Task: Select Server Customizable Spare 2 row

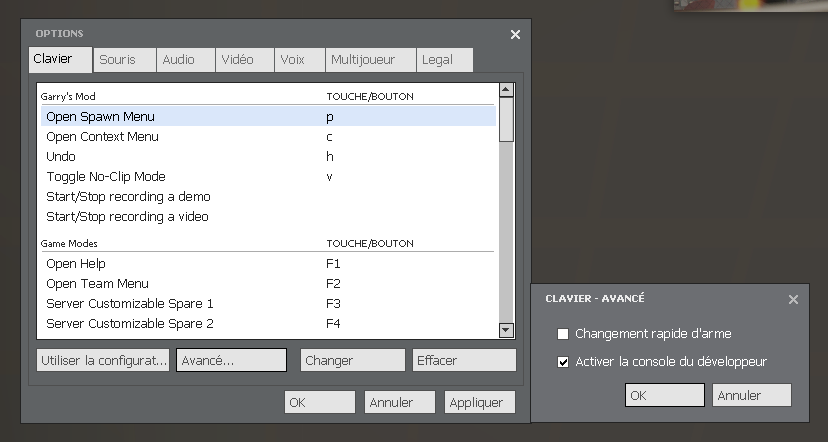Action: [268, 324]
